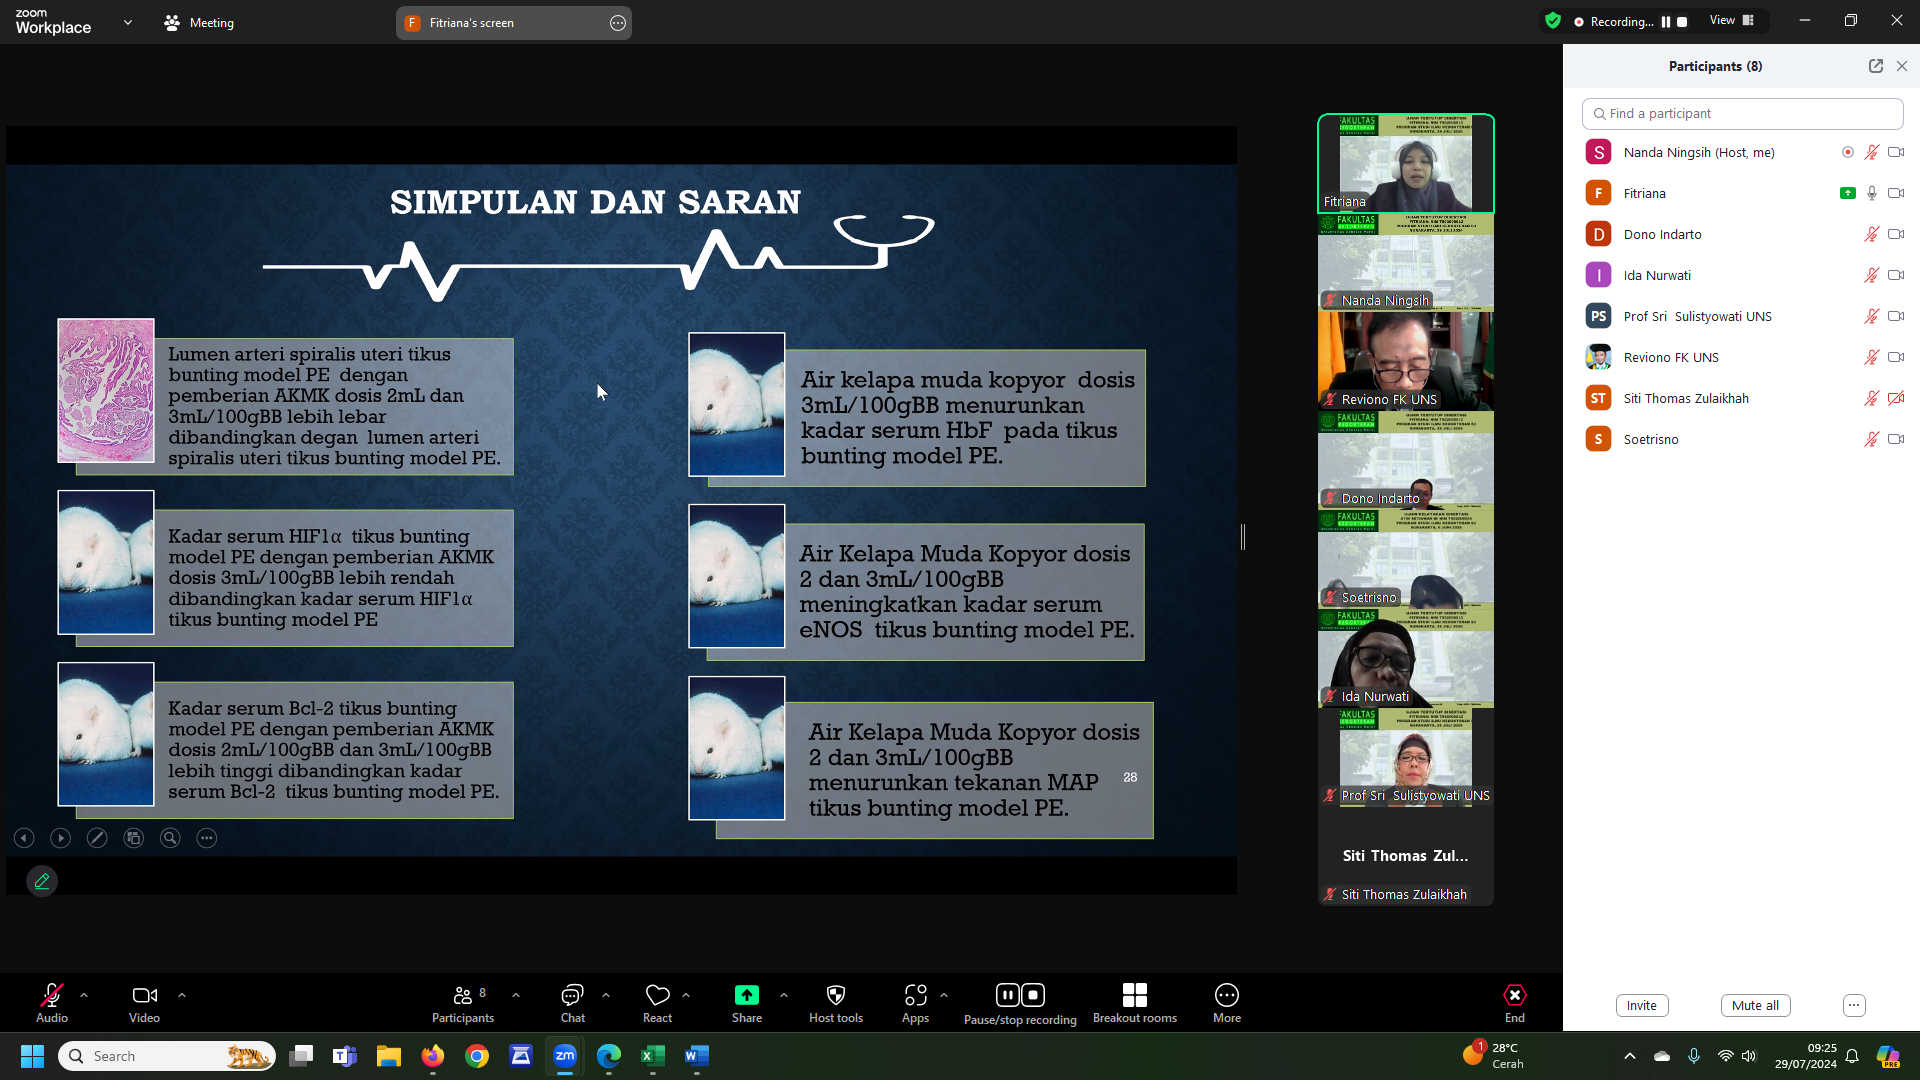Open Breakout Rooms panel
Image resolution: width=1920 pixels, height=1080 pixels.
pos(1134,997)
